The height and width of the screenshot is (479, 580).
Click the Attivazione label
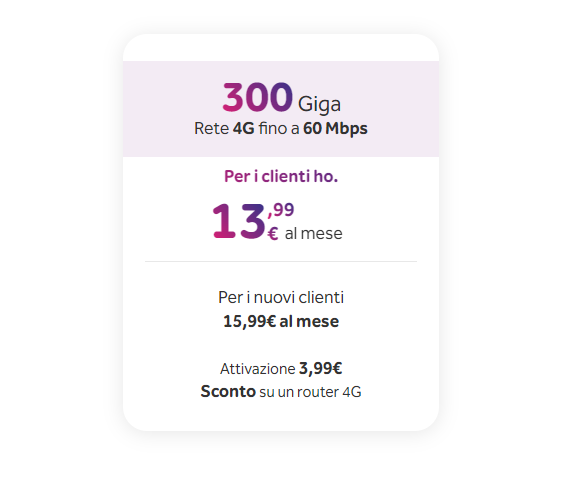257,369
